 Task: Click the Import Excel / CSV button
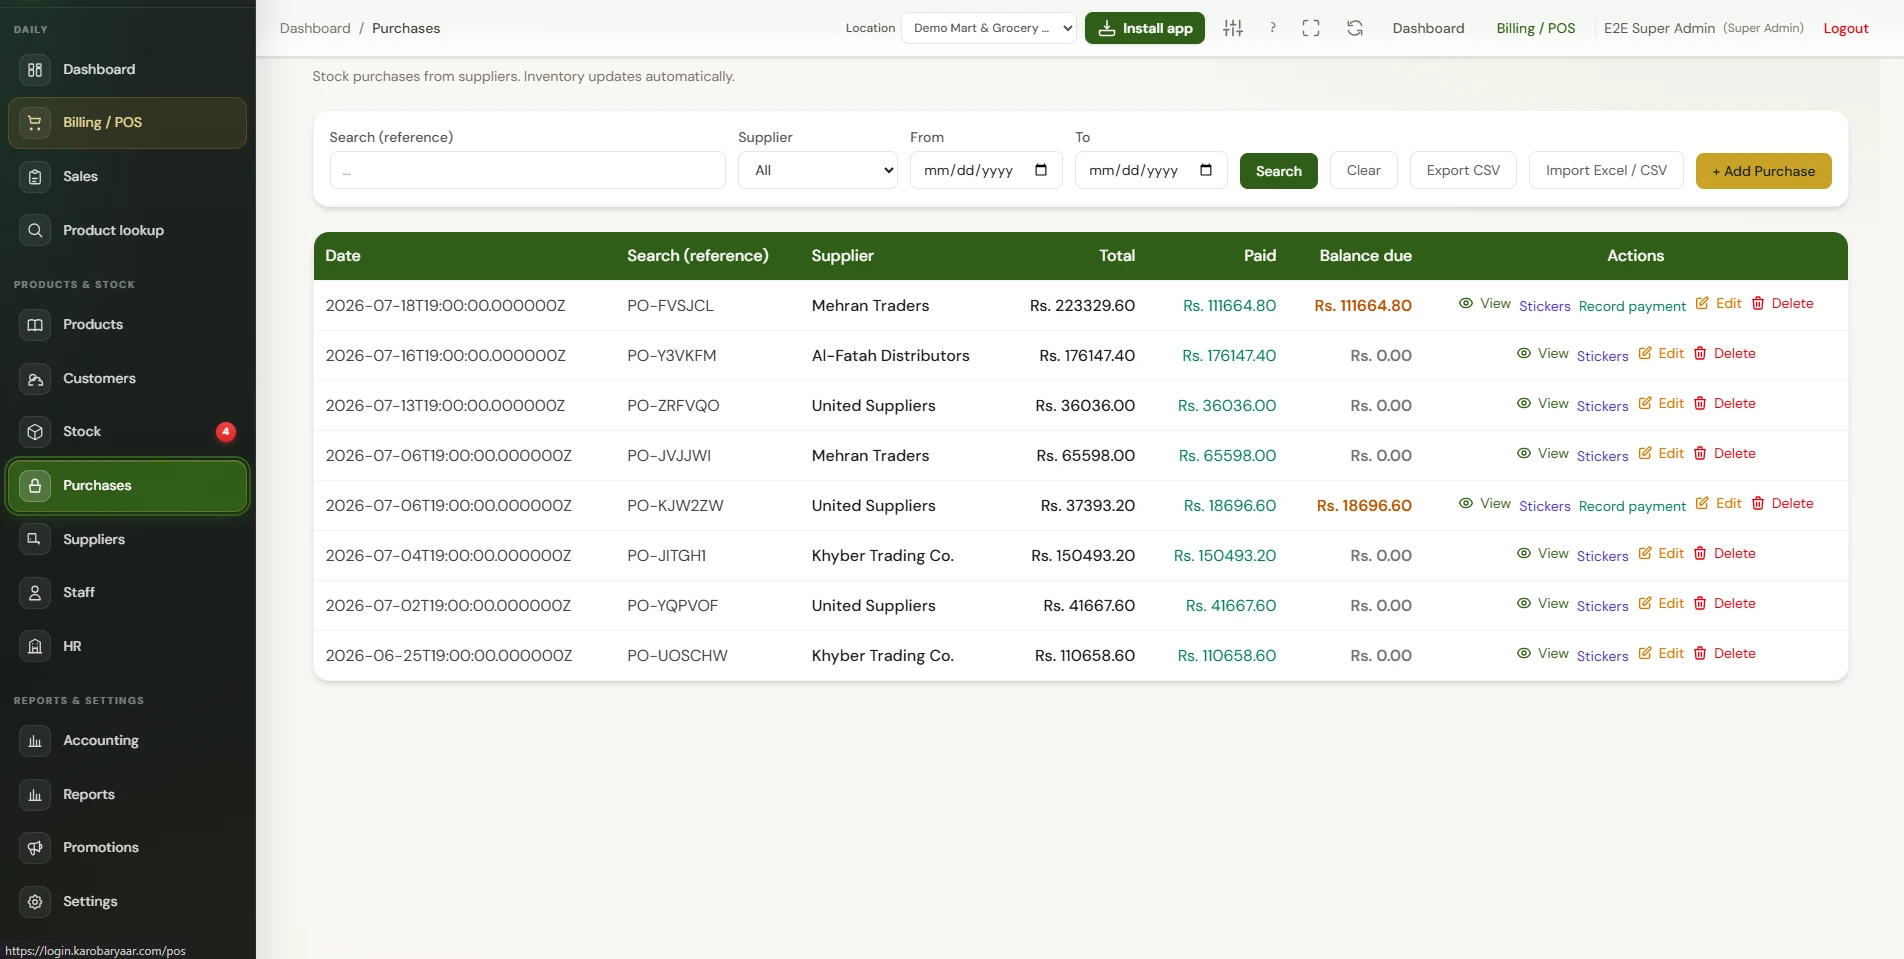click(x=1606, y=170)
